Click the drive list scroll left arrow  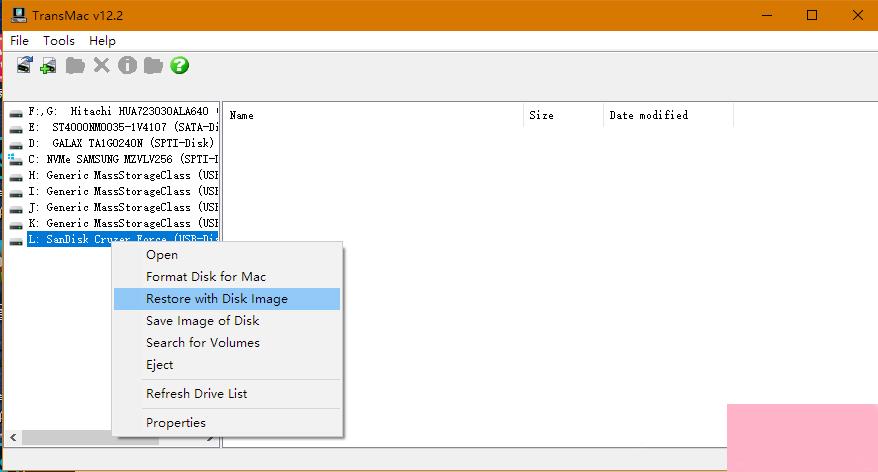tap(13, 438)
